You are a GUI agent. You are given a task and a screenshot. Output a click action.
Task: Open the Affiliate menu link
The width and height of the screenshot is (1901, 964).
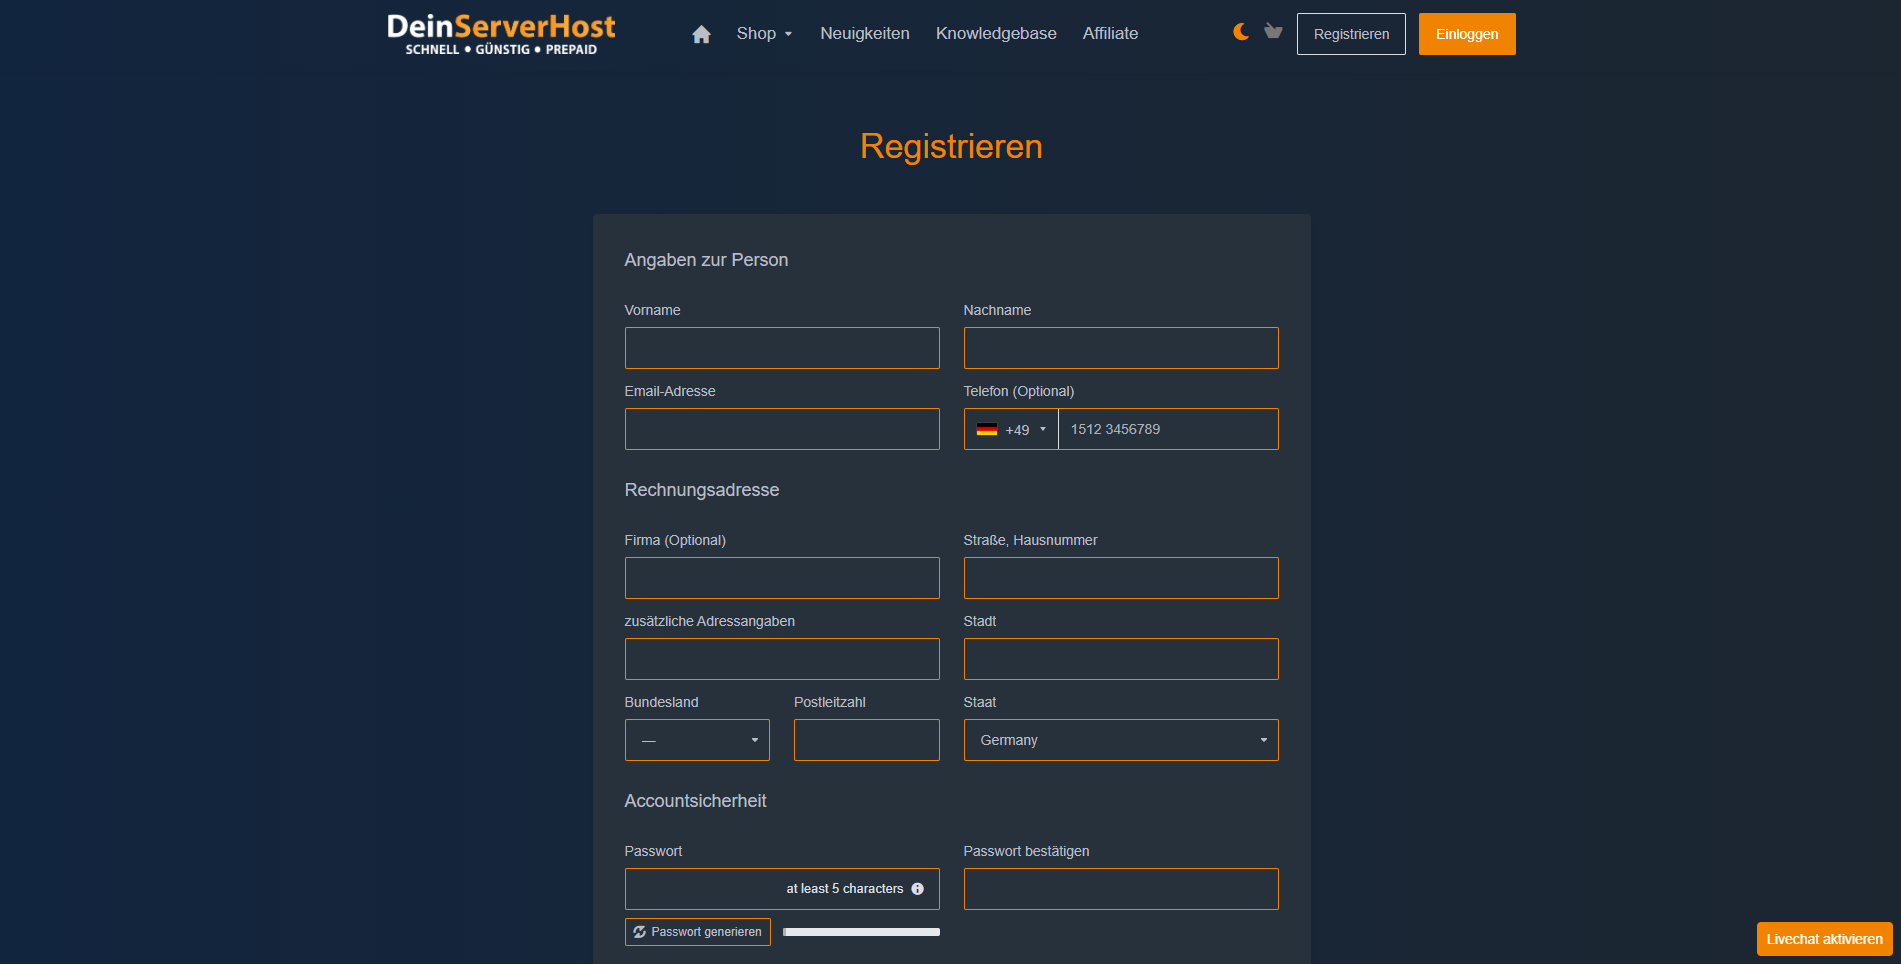(1110, 34)
